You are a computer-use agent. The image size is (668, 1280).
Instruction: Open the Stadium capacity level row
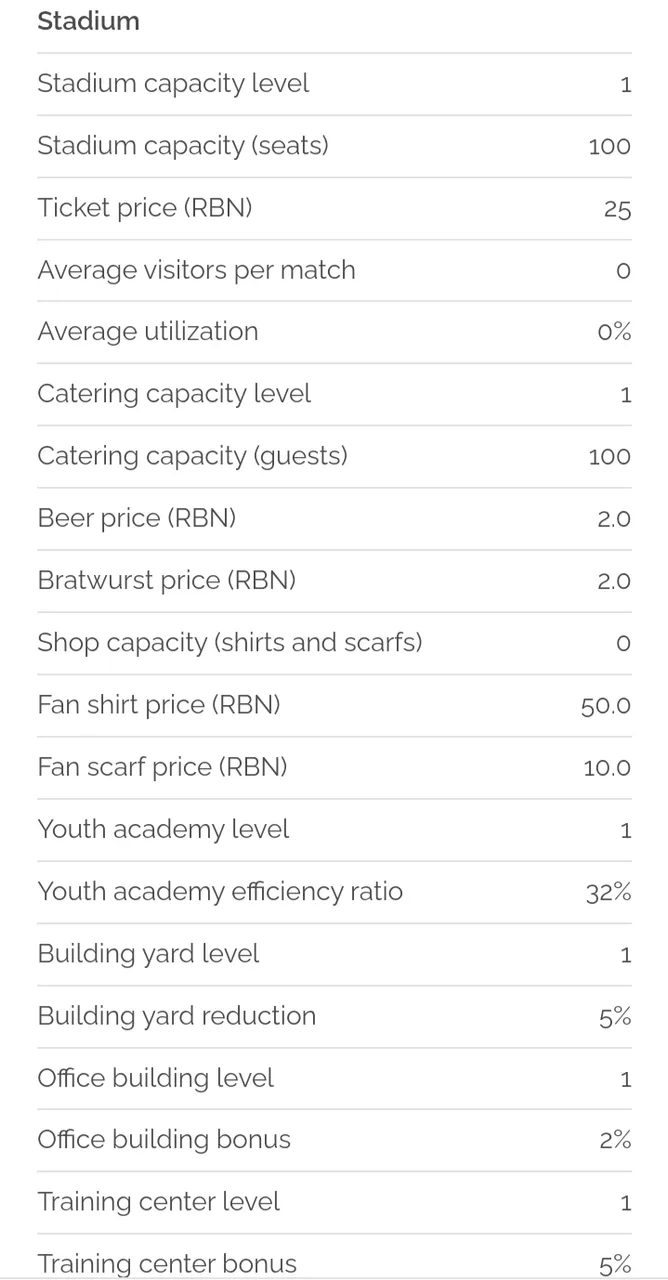[334, 84]
